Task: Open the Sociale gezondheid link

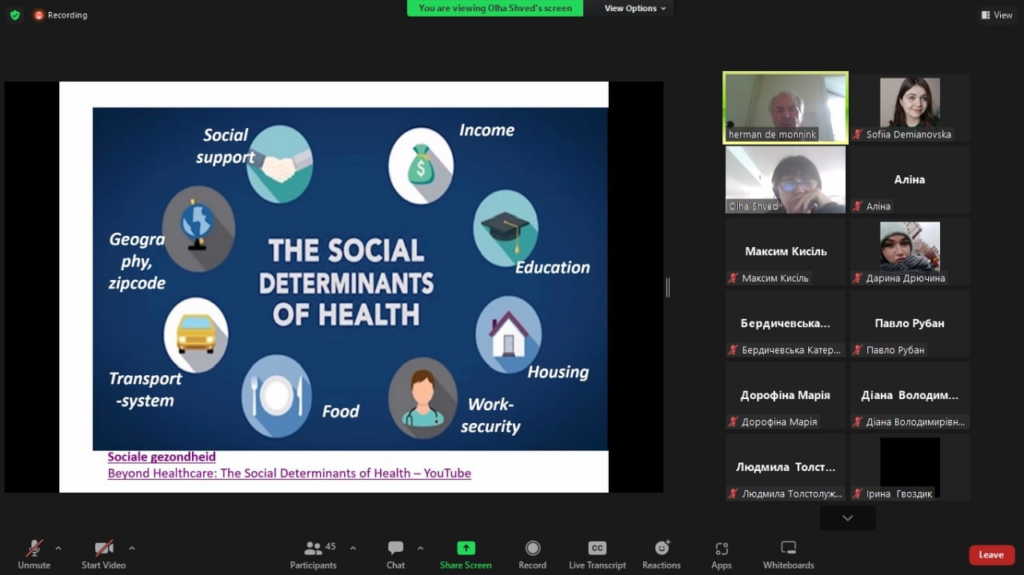Action: pyautogui.click(x=161, y=457)
